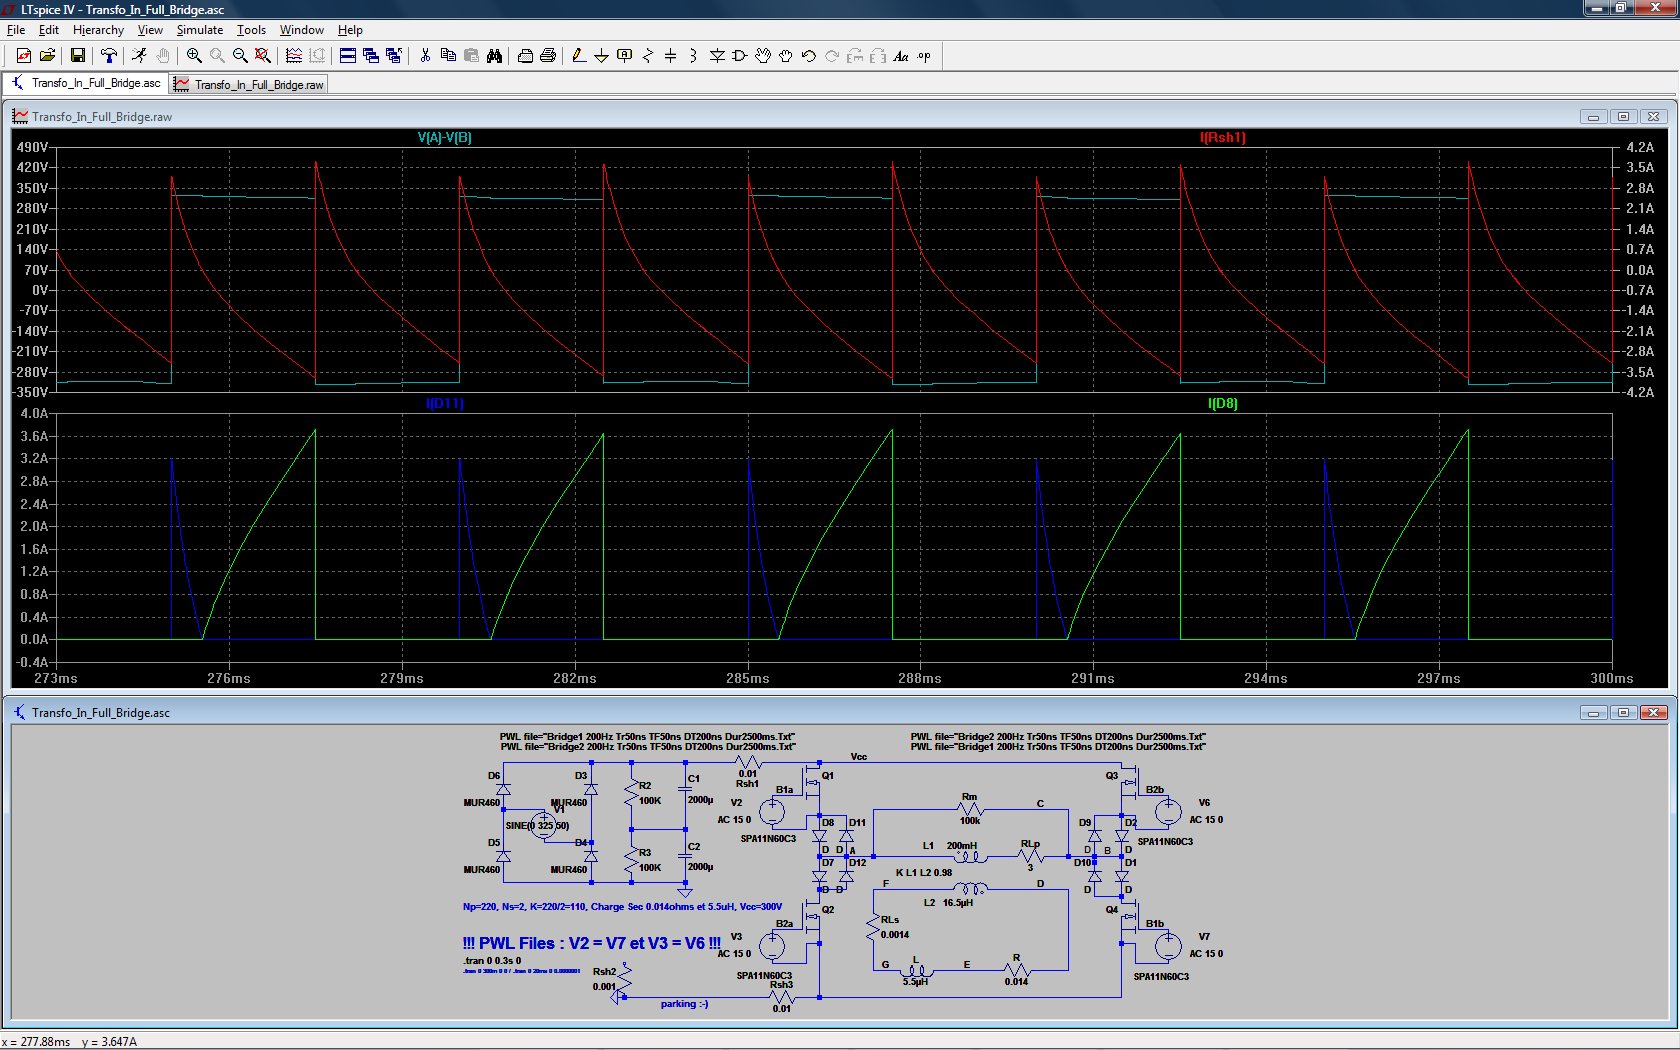Place a ground symbol from toolbar

[x=601, y=56]
